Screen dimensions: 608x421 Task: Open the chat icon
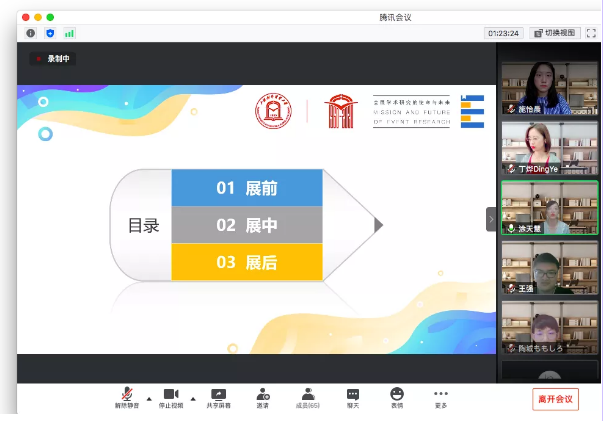tap(352, 395)
